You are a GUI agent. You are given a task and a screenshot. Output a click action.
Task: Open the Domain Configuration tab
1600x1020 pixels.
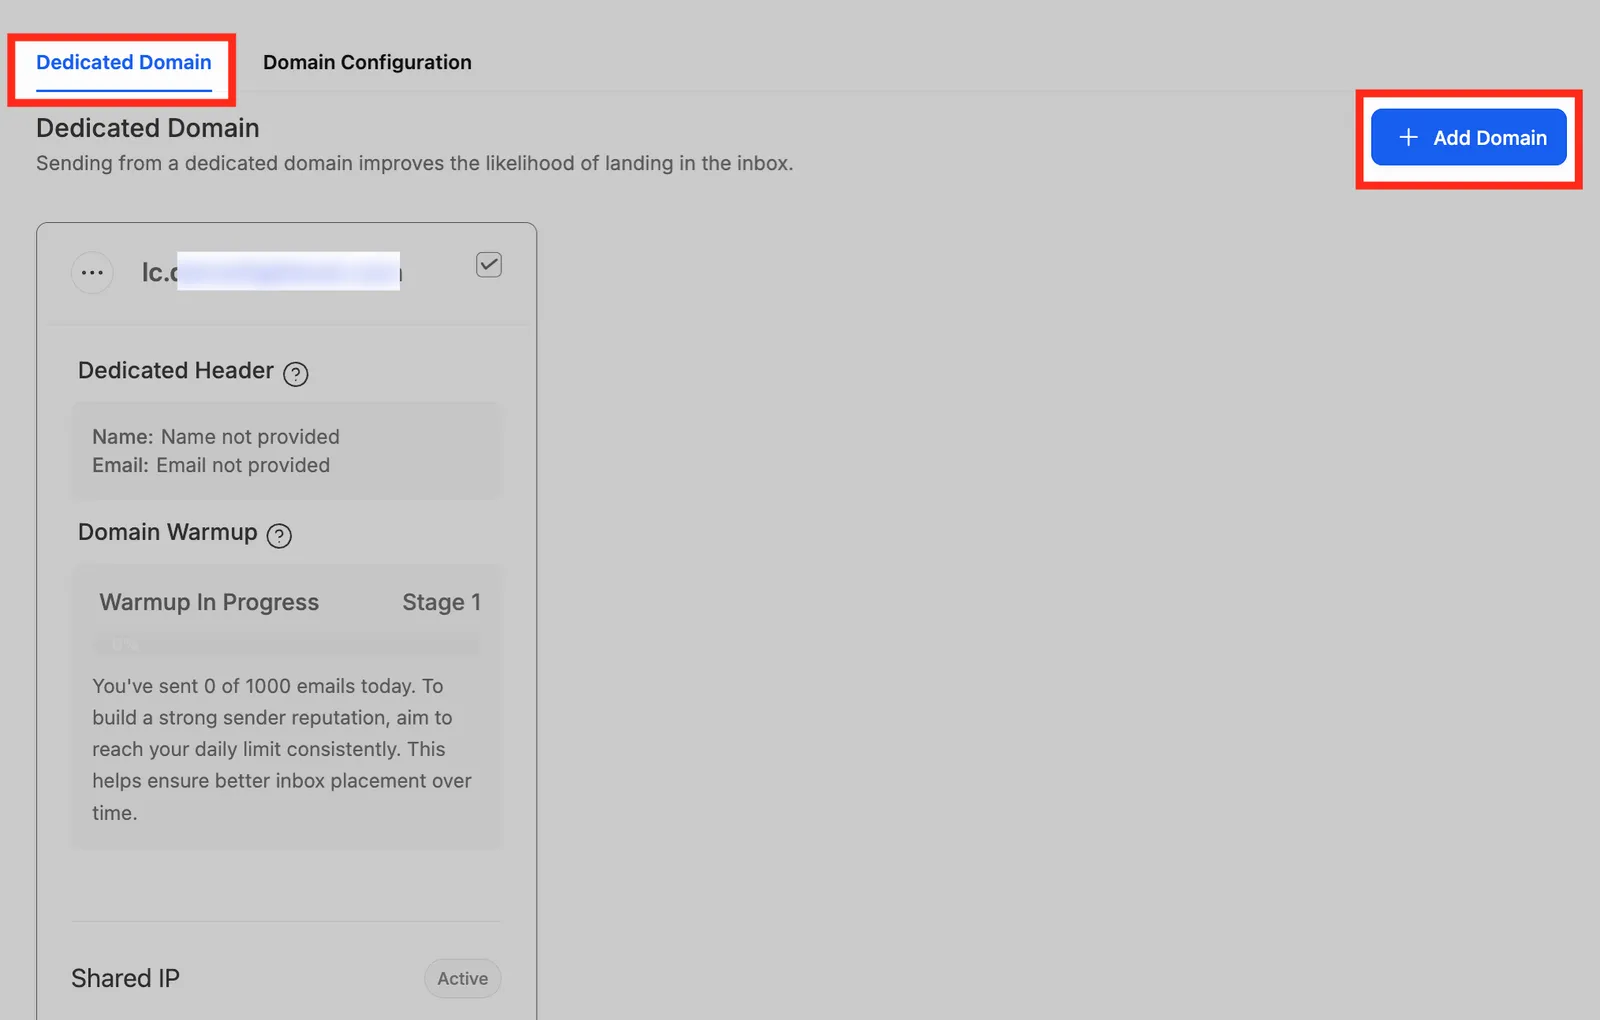click(367, 63)
